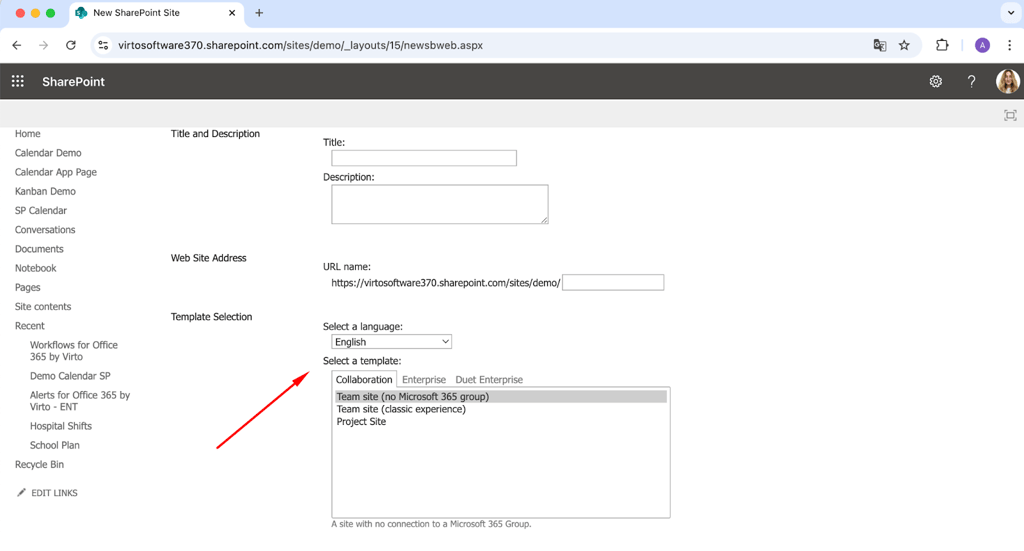Switch to the Duet Enterprise template tab
The height and width of the screenshot is (551, 1024).
pos(489,379)
